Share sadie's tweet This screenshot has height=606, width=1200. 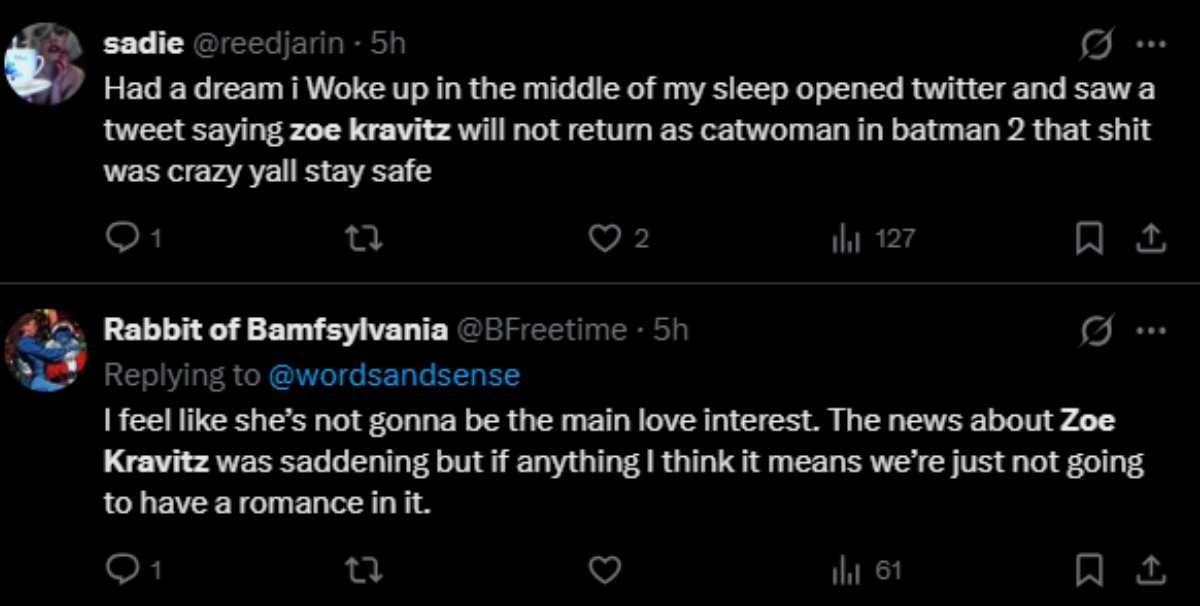pos(1150,238)
